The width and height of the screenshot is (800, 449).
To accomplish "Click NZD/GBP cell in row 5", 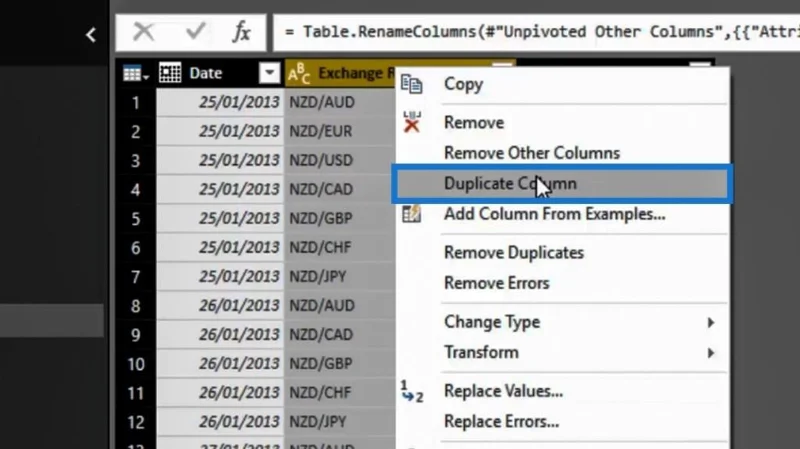I will click(x=340, y=218).
